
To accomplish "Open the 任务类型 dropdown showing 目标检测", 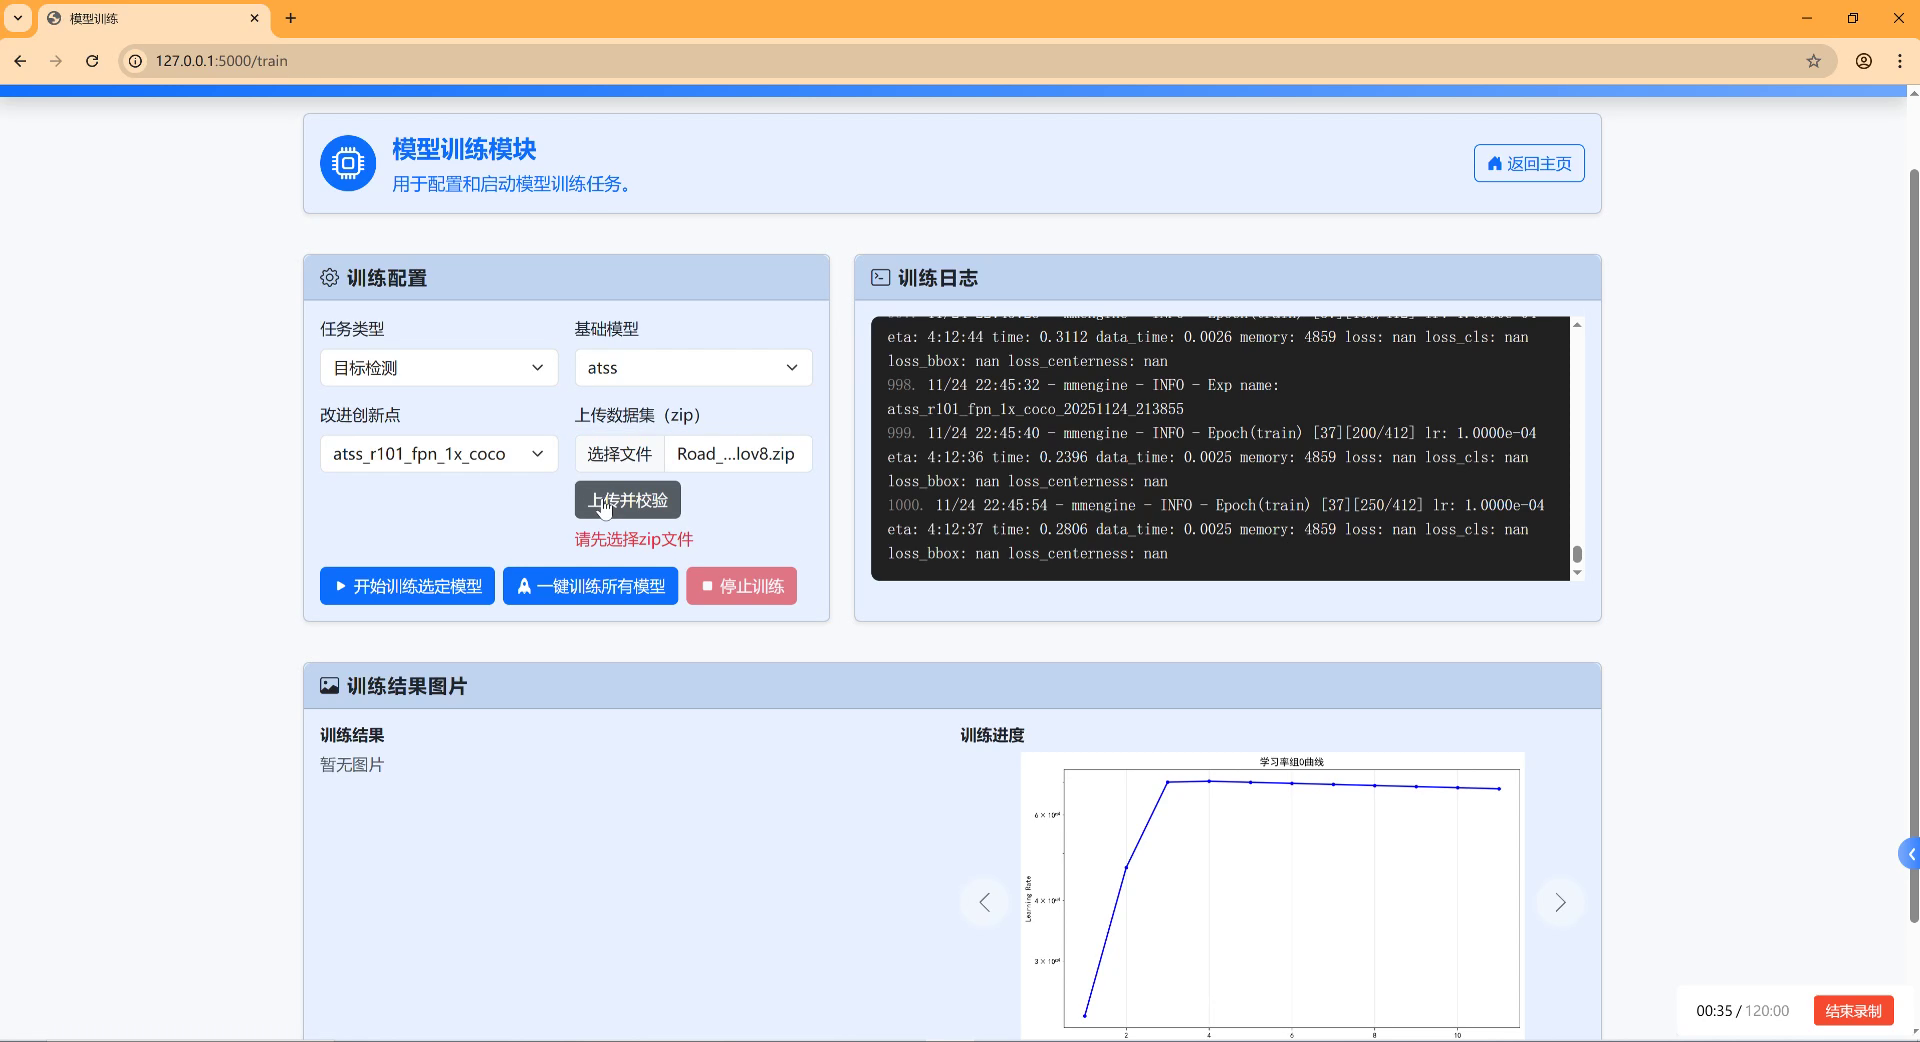I will point(439,368).
